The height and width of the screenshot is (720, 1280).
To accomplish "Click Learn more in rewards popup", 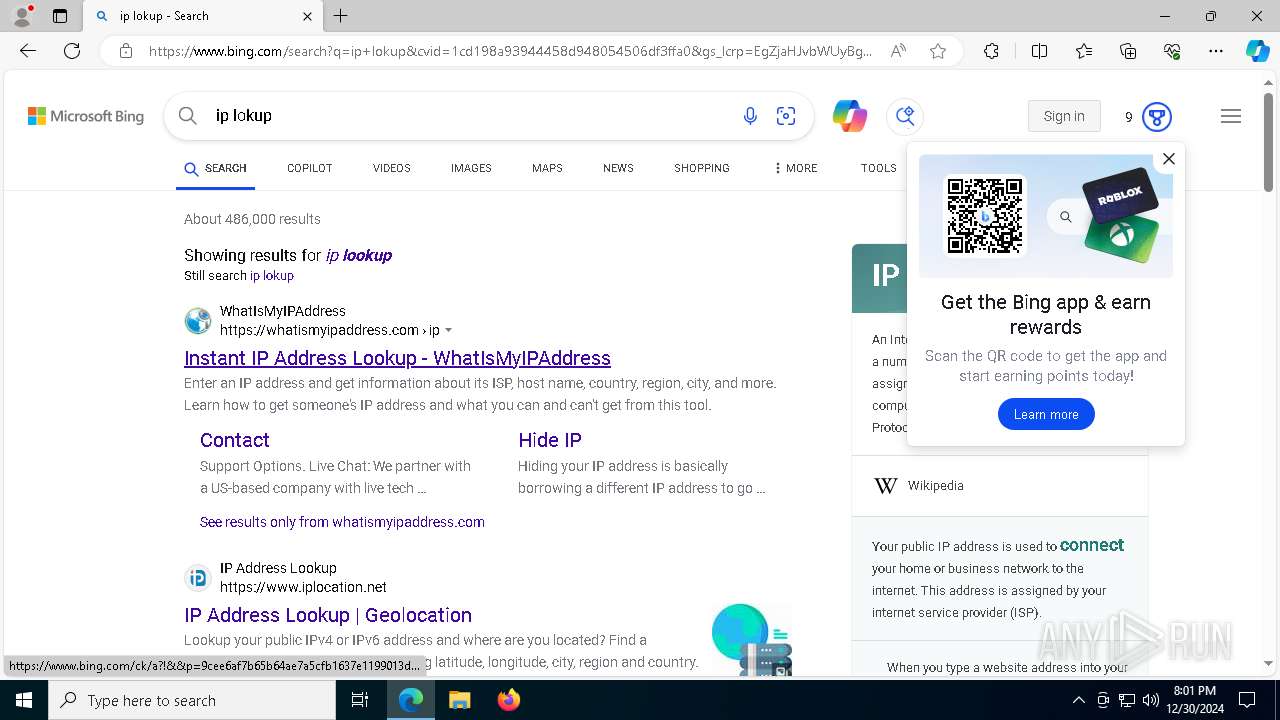I will pyautogui.click(x=1046, y=414).
